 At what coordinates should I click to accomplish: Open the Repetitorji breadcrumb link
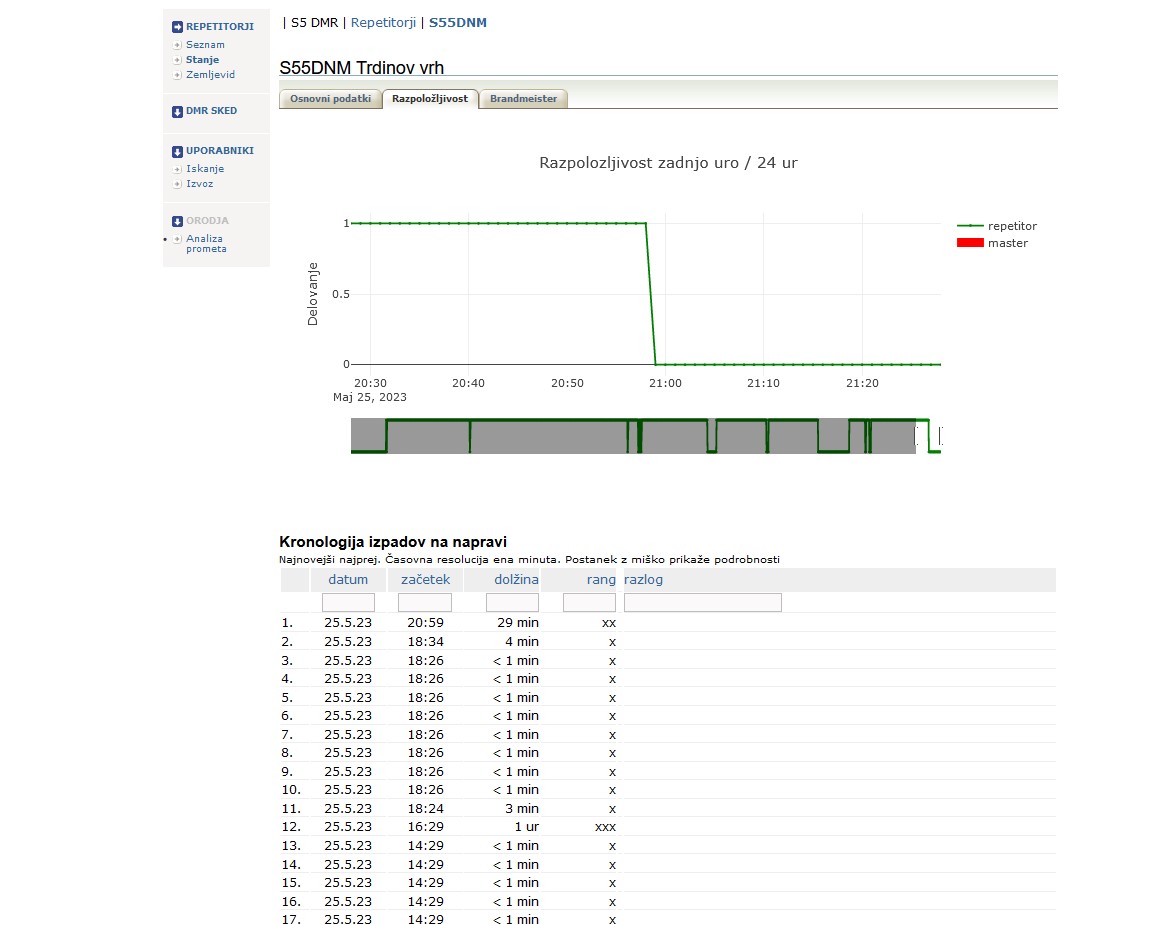click(x=384, y=22)
